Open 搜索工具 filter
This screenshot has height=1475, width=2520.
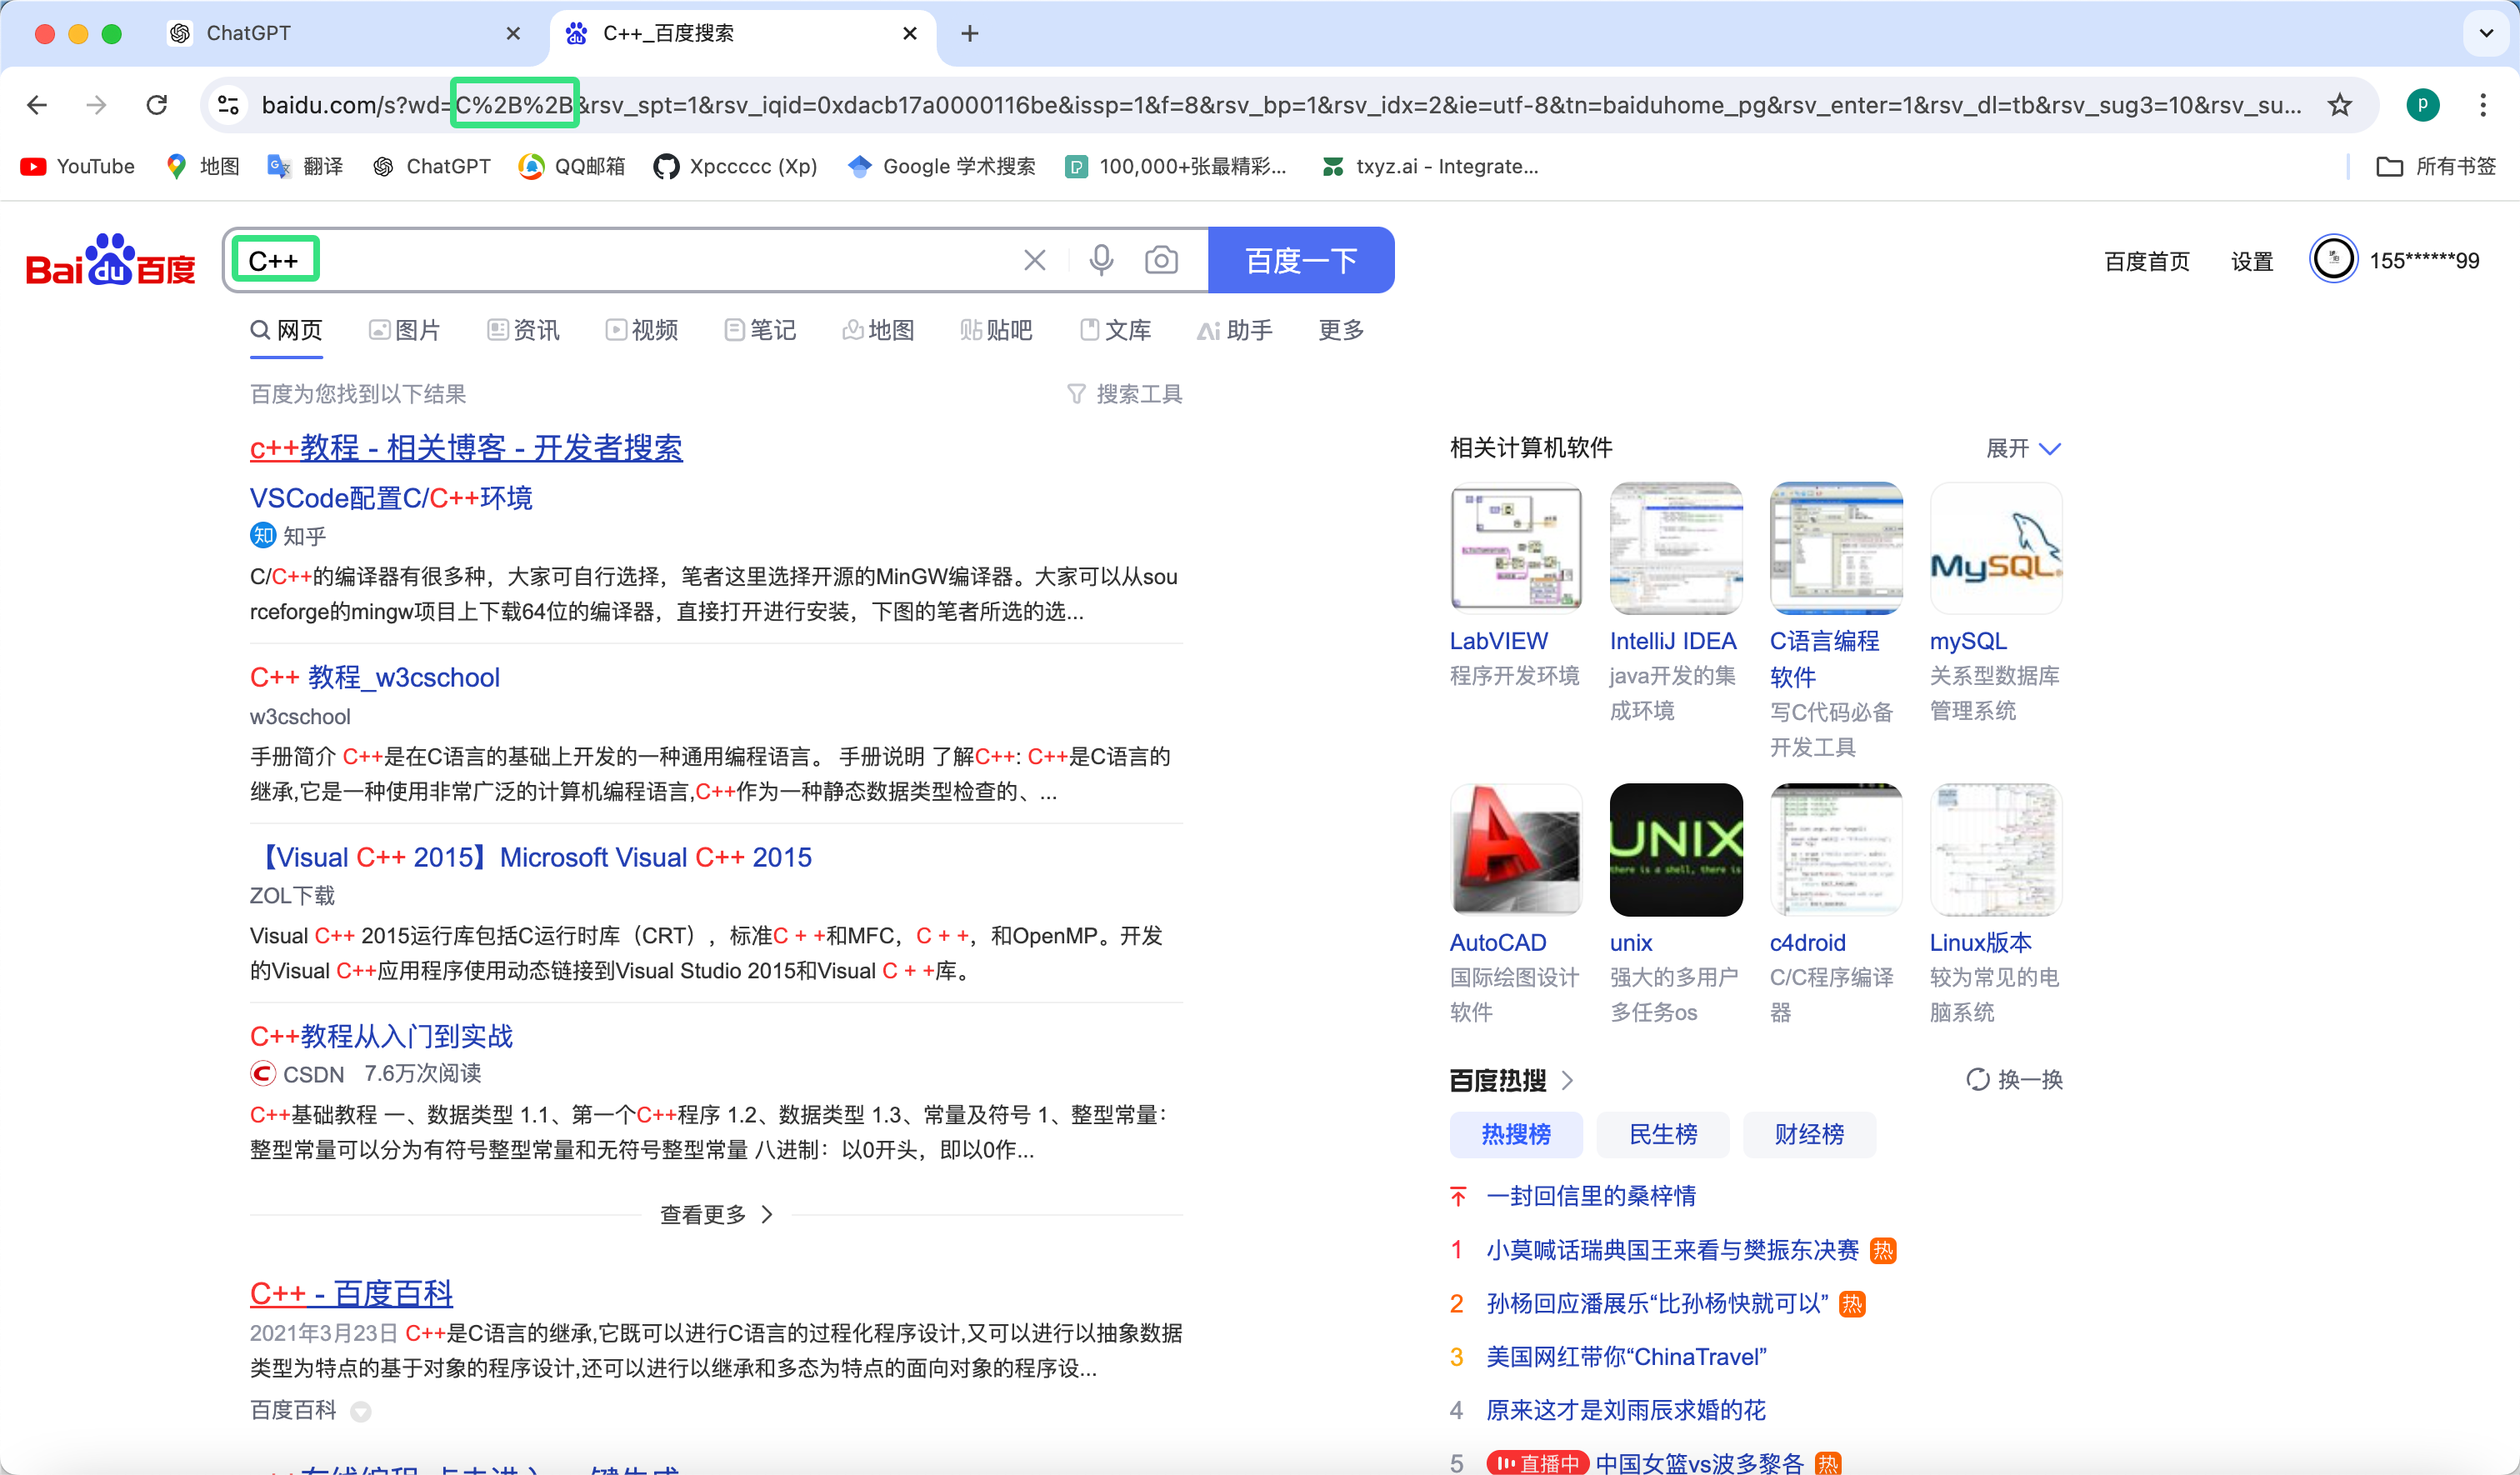pos(1125,394)
